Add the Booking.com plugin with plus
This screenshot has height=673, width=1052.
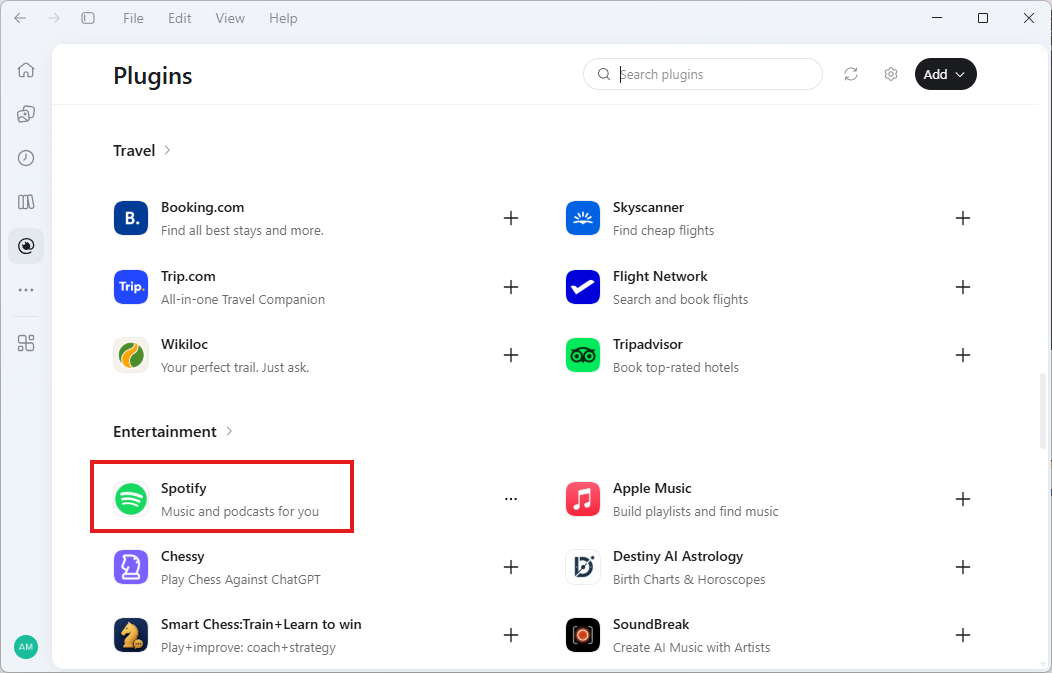click(x=511, y=218)
